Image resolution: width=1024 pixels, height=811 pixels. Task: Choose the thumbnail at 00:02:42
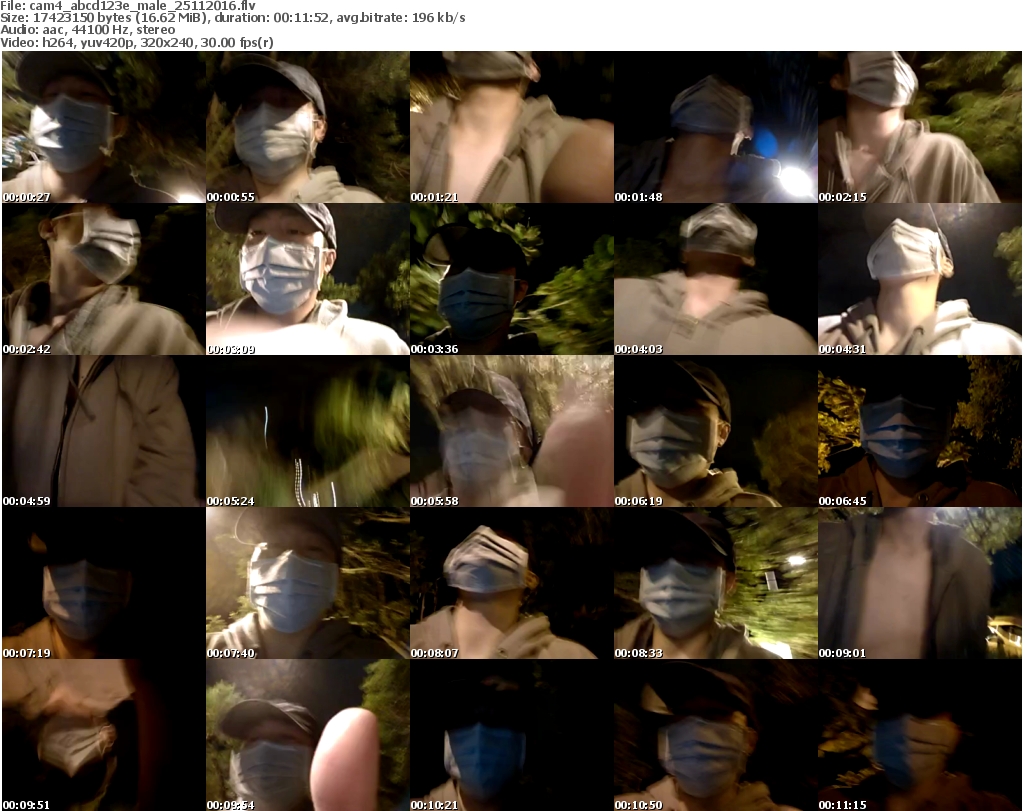point(104,279)
